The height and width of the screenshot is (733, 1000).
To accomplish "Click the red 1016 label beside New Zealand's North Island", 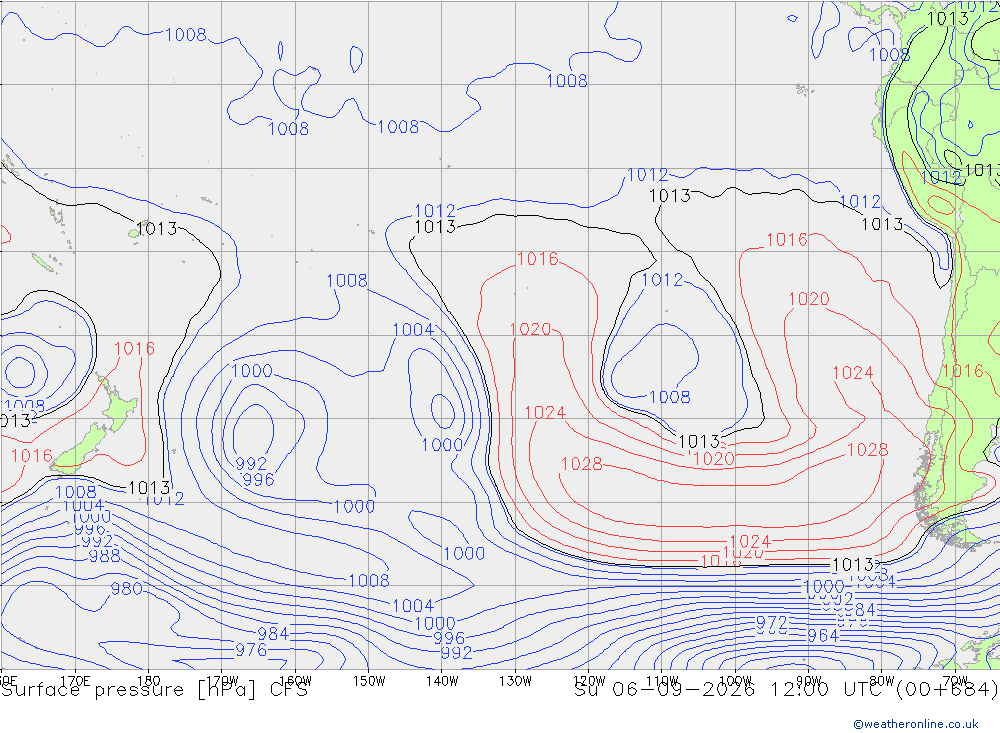I will point(135,348).
